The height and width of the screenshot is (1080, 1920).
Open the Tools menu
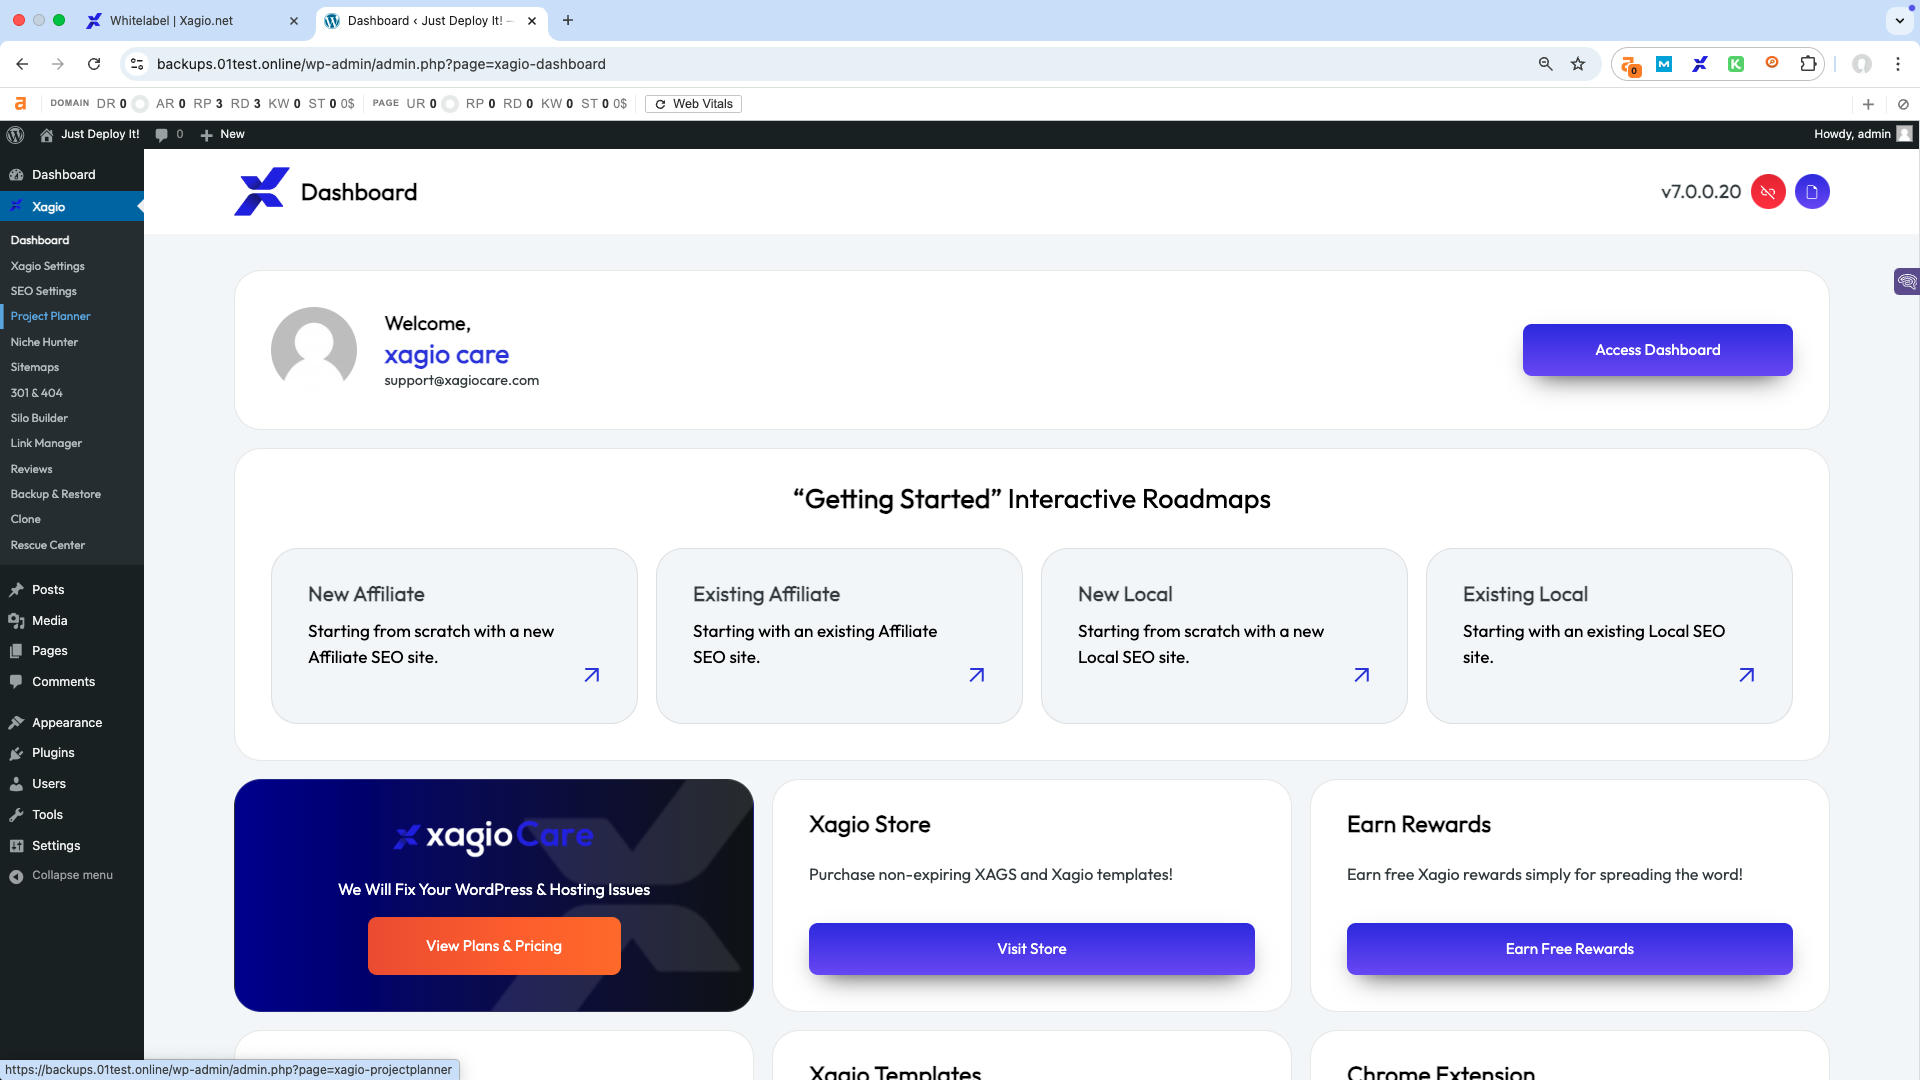pos(47,815)
